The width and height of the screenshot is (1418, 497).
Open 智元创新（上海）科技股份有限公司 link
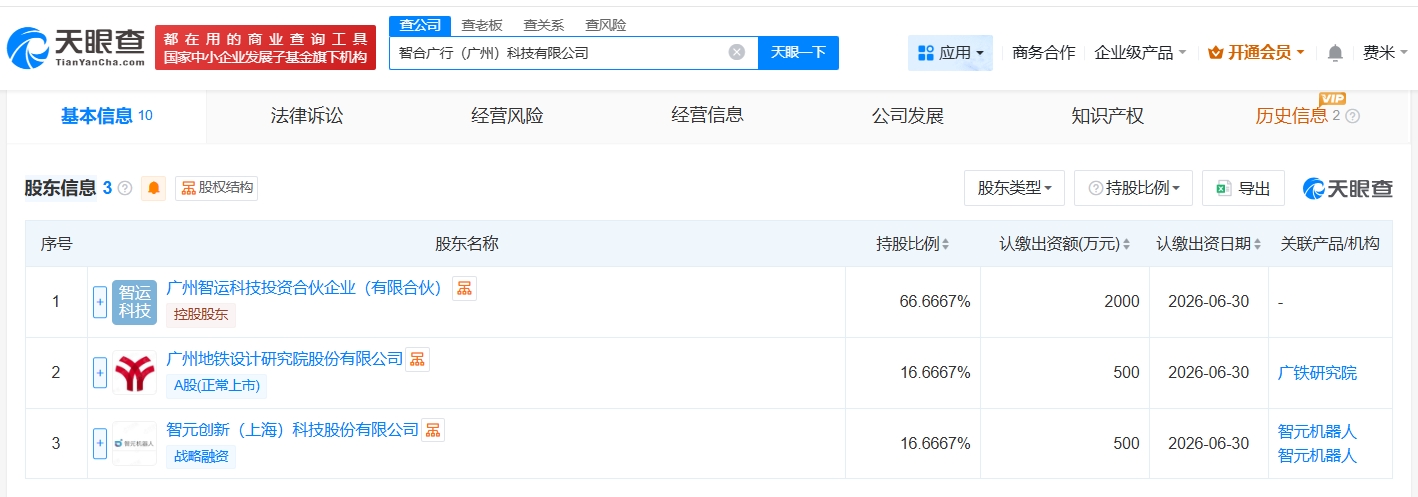(292, 430)
